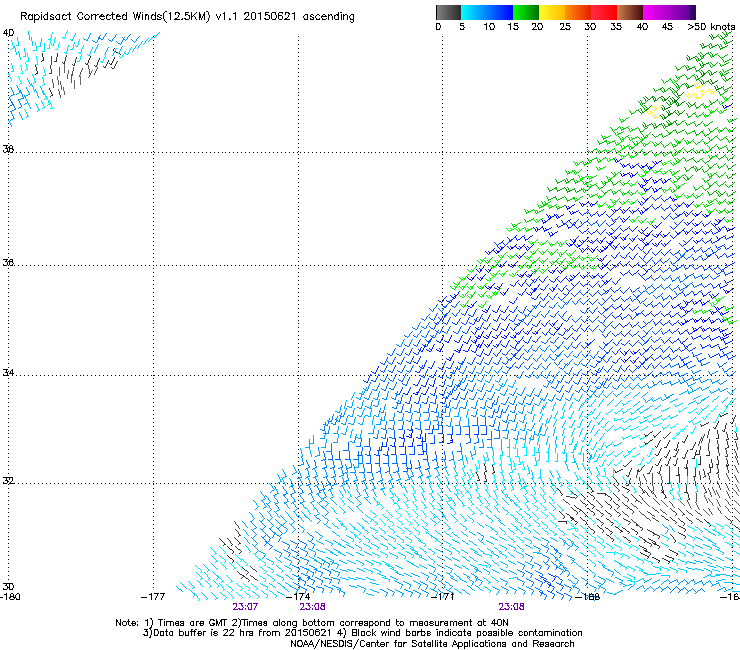The image size is (740, 650).
Task: Click latitude axis label '38'
Action: [x=8, y=149]
